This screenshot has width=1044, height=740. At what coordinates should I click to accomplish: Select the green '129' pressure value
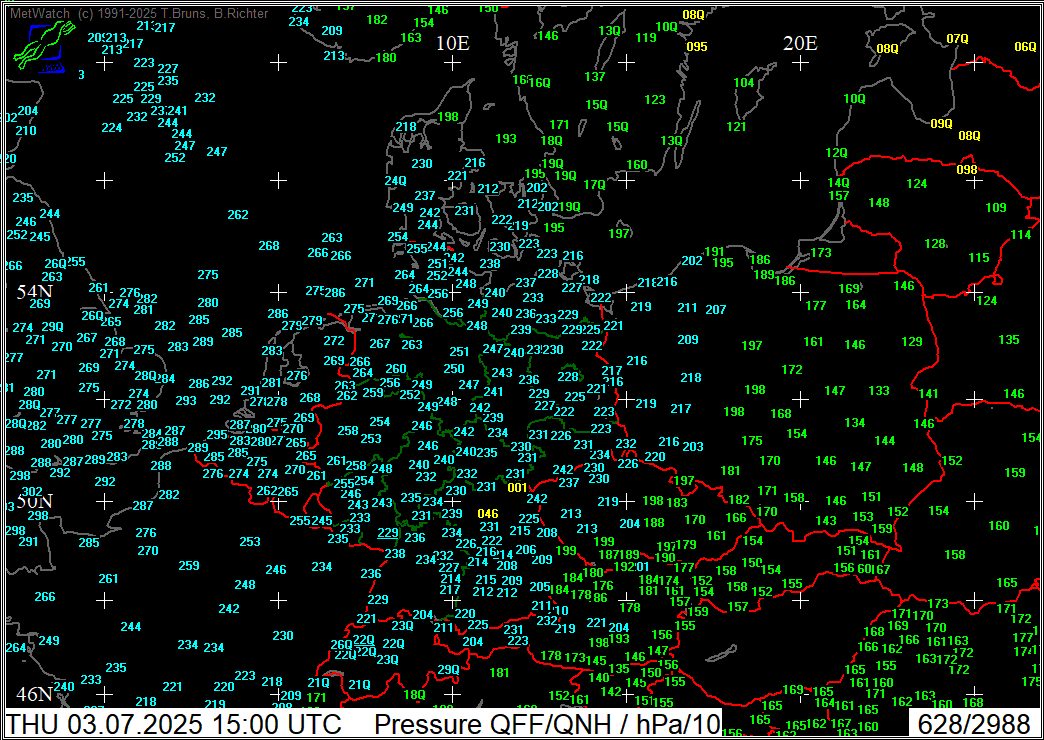click(x=912, y=342)
